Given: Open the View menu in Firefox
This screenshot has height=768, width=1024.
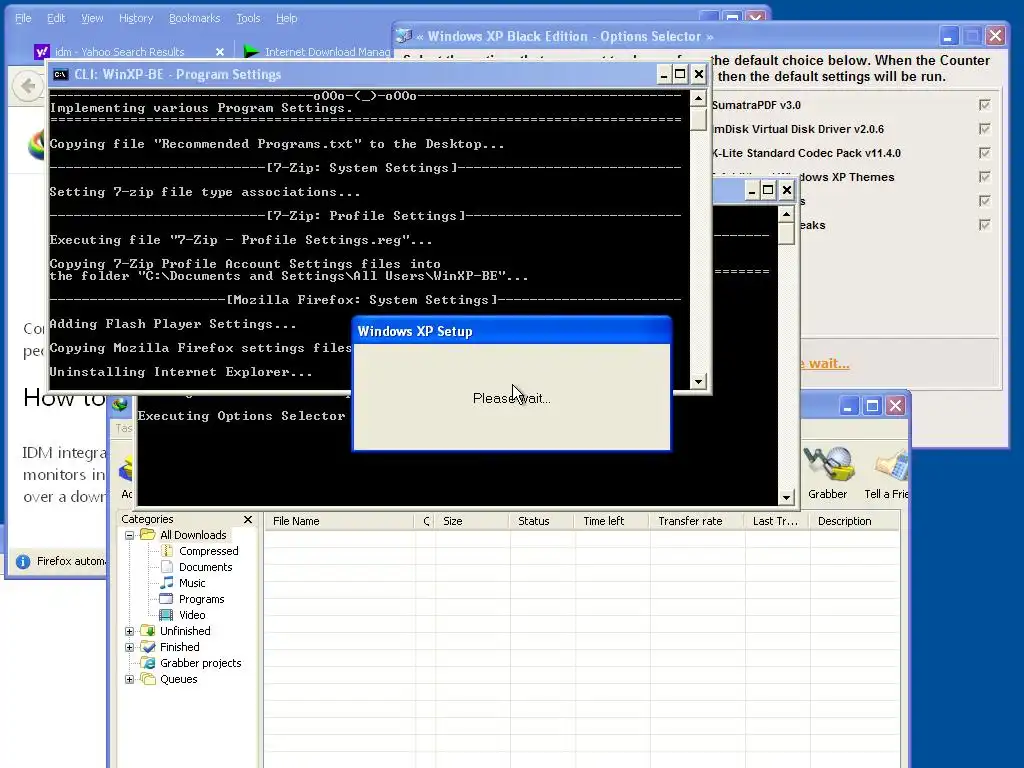Looking at the screenshot, I should pos(92,18).
